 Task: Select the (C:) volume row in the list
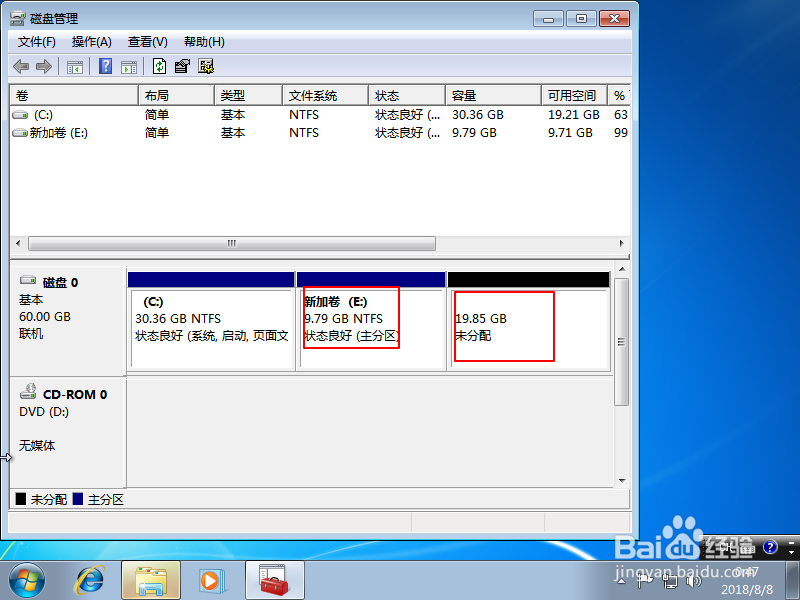(320, 115)
